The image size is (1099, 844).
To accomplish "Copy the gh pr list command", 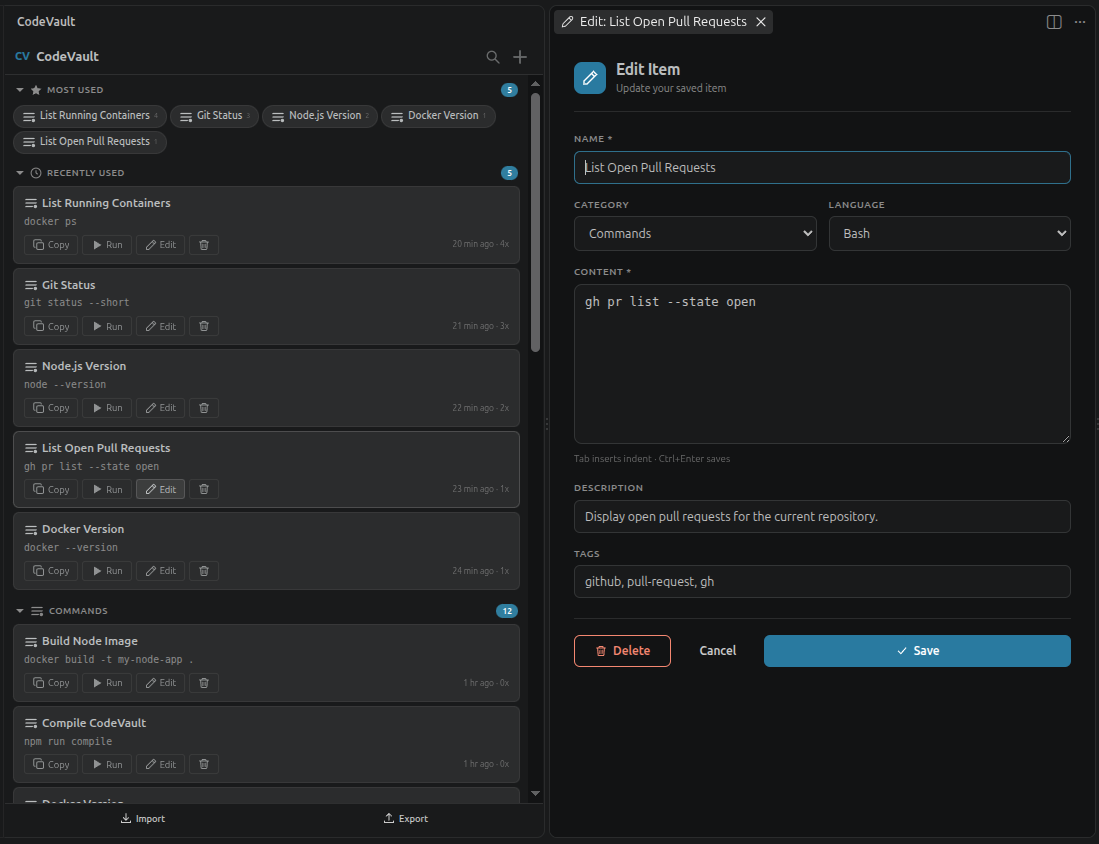I will 51,489.
